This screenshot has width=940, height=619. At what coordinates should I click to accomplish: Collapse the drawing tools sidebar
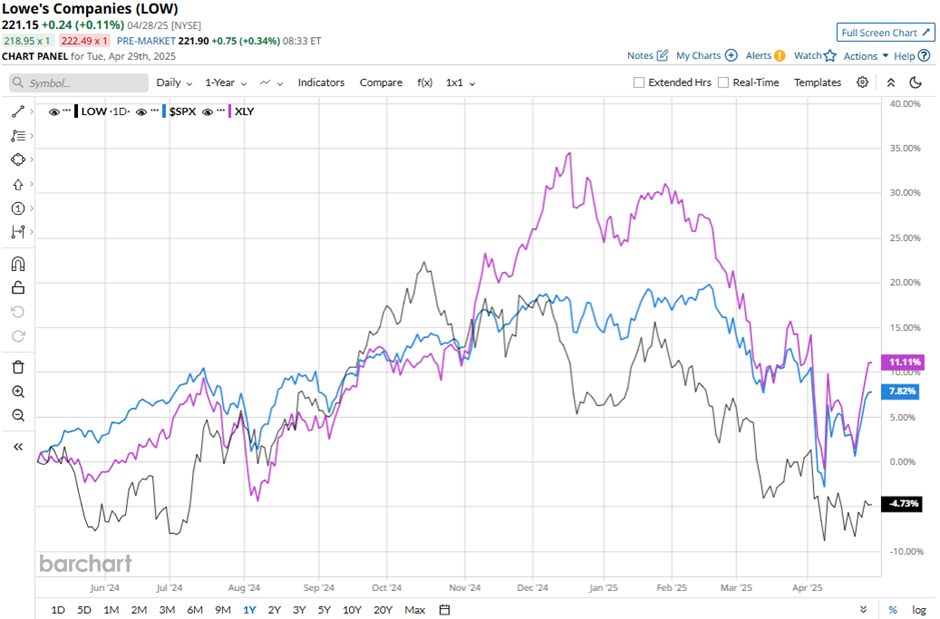coord(18,446)
